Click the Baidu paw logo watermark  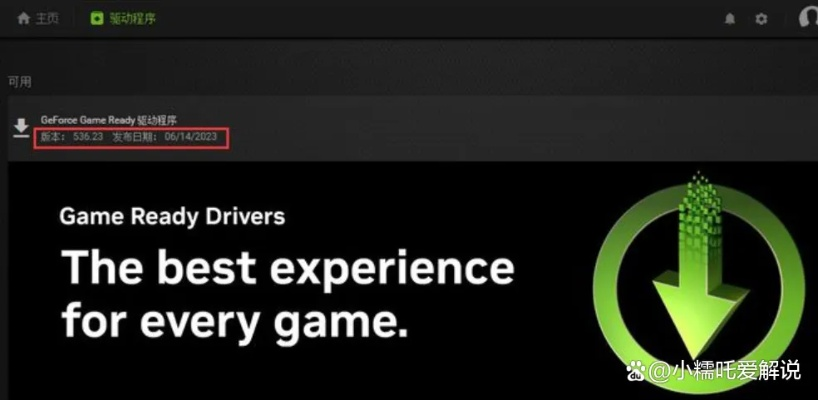click(636, 372)
